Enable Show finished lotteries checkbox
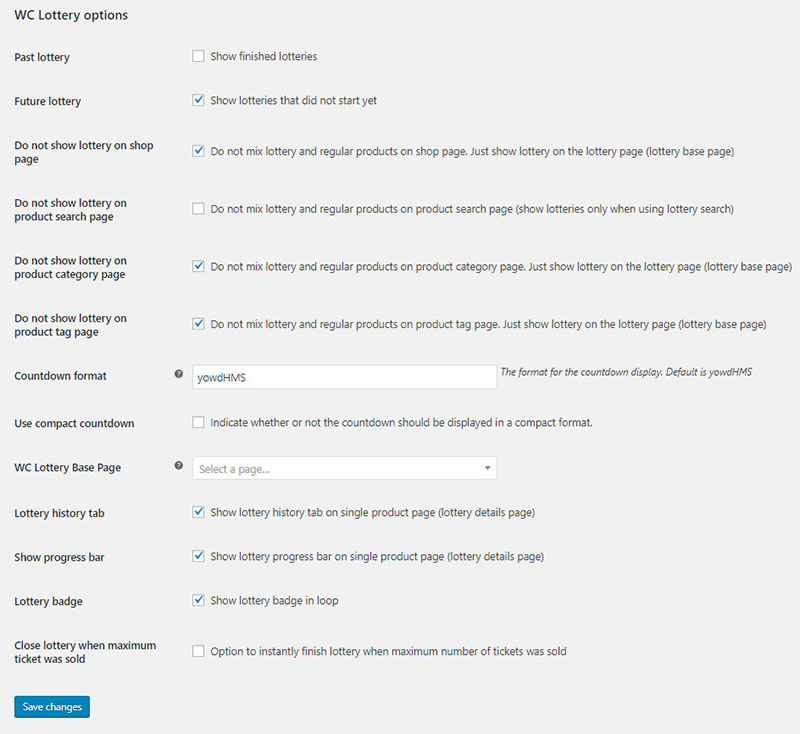Screen dimensions: 800x734 coord(198,56)
